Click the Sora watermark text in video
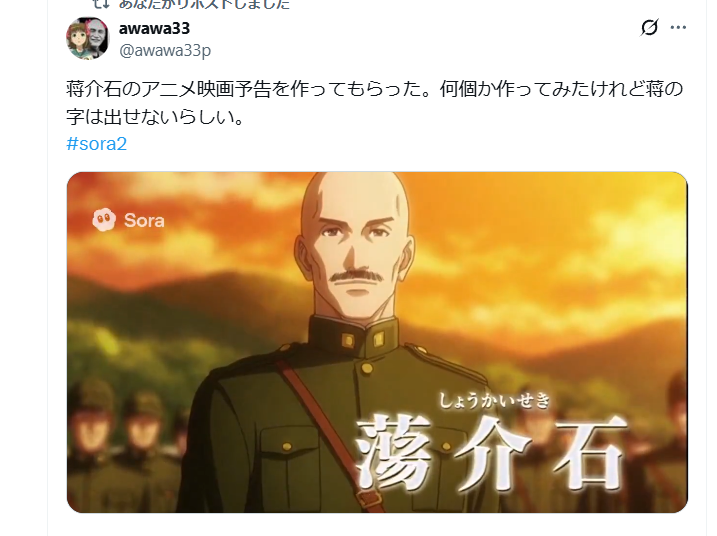Screen dimensions: 717x536 144,220
